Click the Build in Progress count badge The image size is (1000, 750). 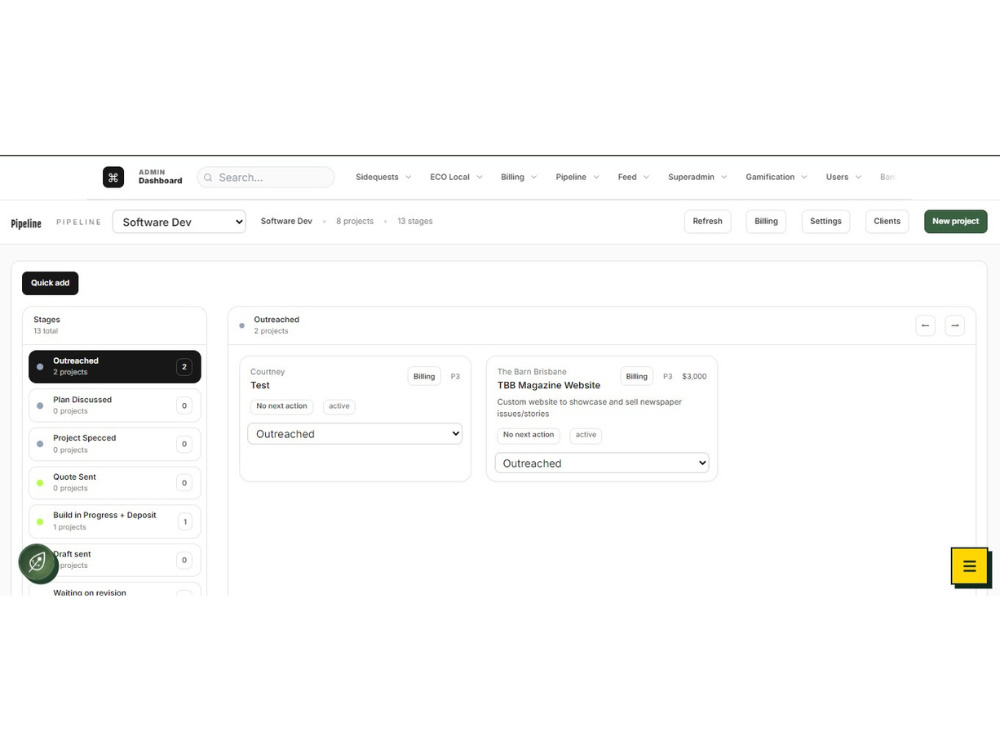click(x=185, y=522)
